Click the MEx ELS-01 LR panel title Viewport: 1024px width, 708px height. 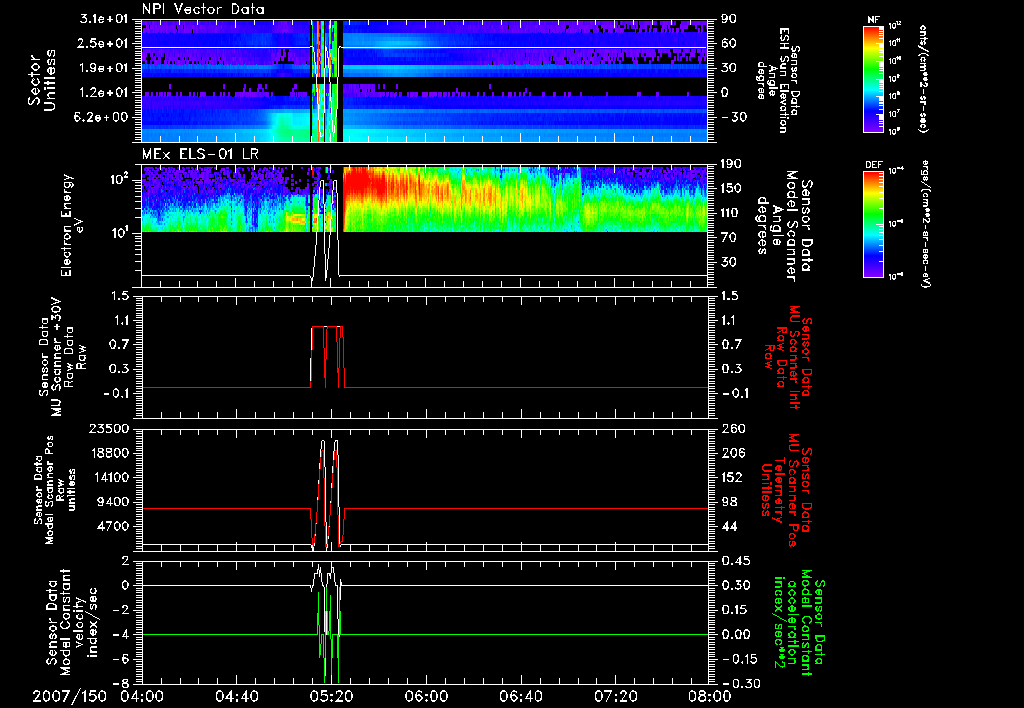[200, 153]
